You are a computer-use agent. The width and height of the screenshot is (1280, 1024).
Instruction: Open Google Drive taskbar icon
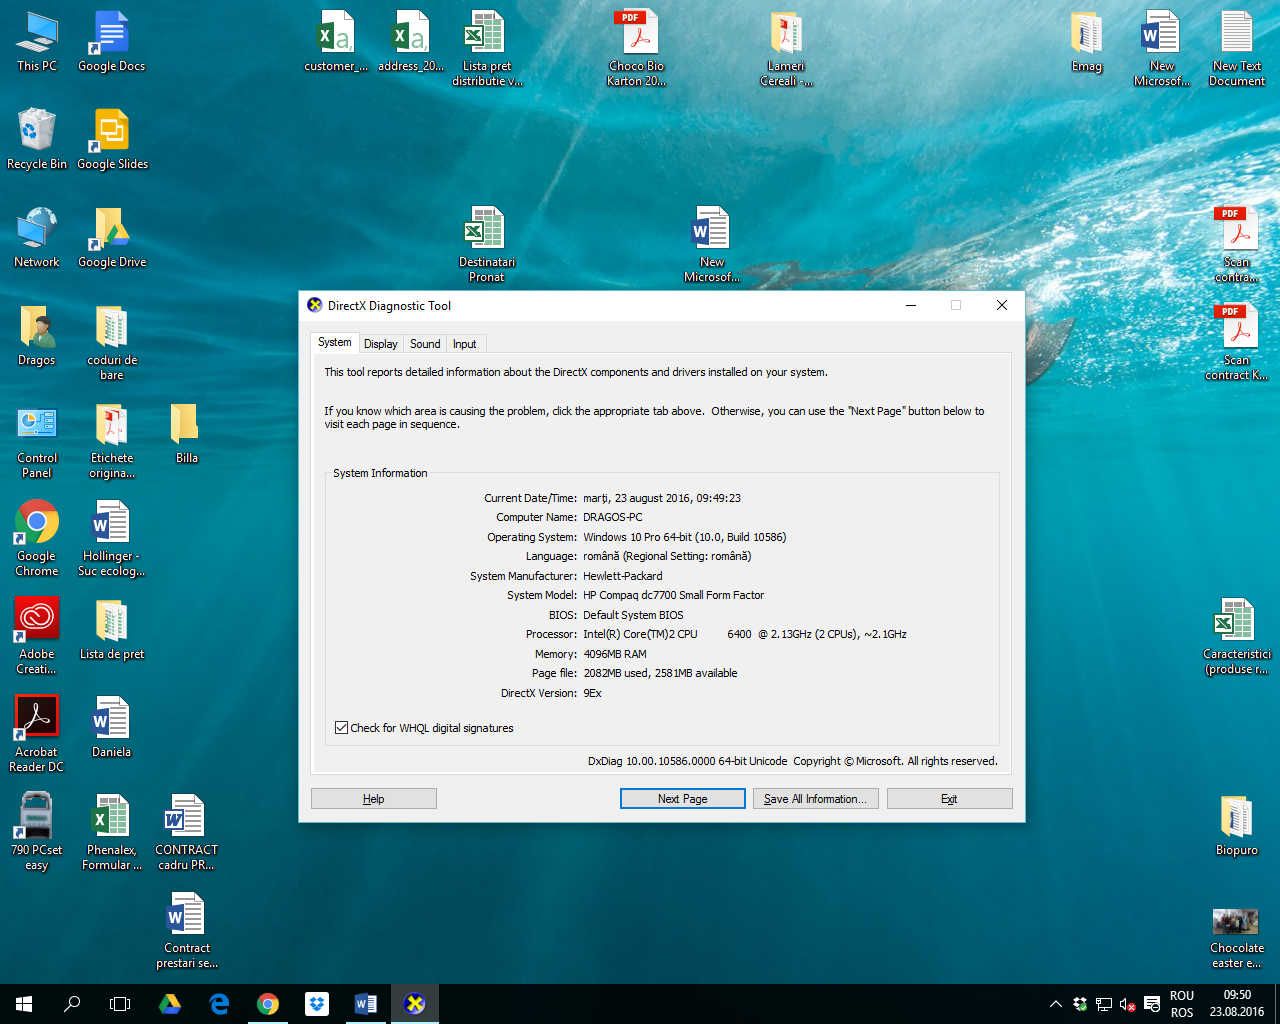[x=170, y=1004]
